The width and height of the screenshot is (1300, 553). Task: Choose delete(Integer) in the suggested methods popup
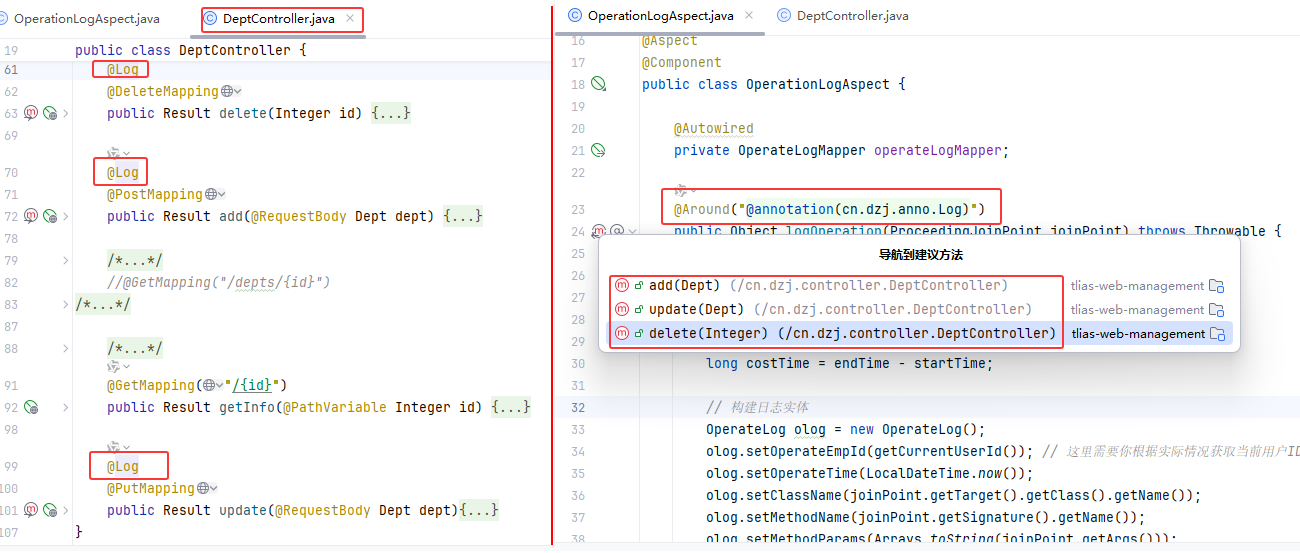coord(852,334)
